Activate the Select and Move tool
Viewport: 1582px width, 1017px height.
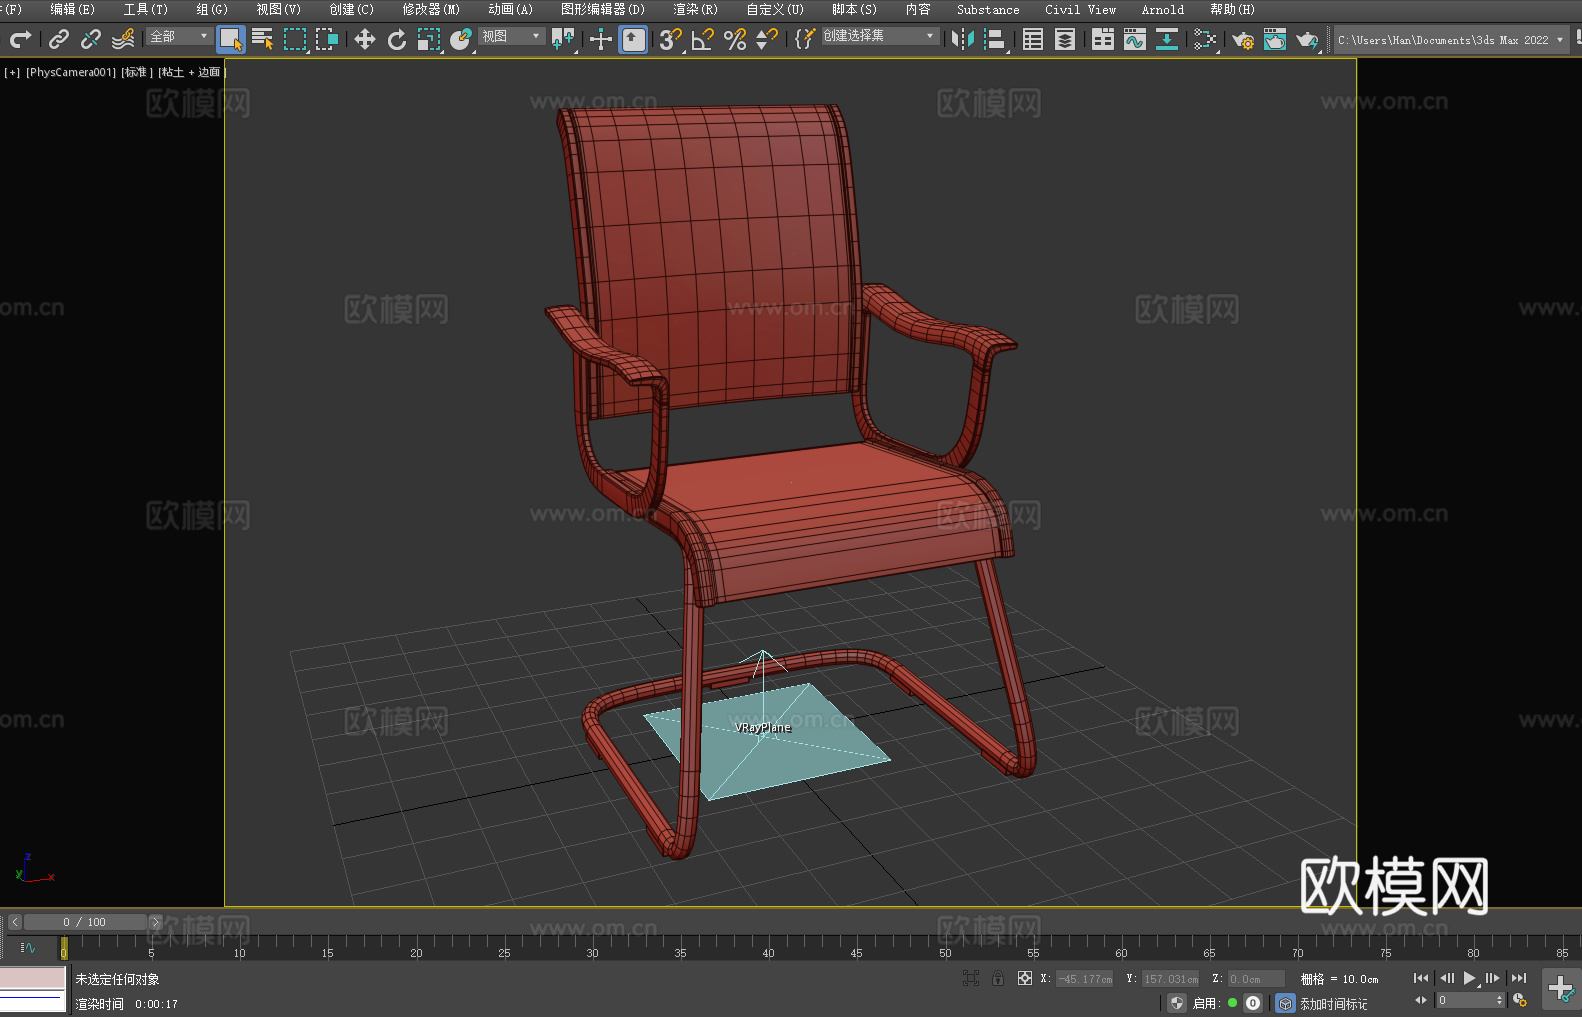point(365,39)
